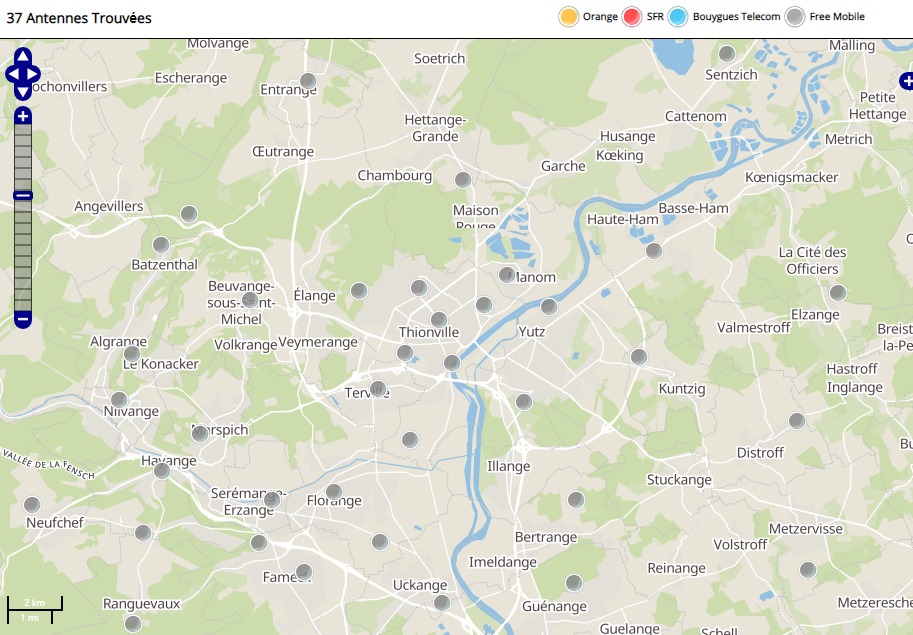Click the 37 Antennes Trouvées heading
The image size is (913, 635).
[79, 18]
